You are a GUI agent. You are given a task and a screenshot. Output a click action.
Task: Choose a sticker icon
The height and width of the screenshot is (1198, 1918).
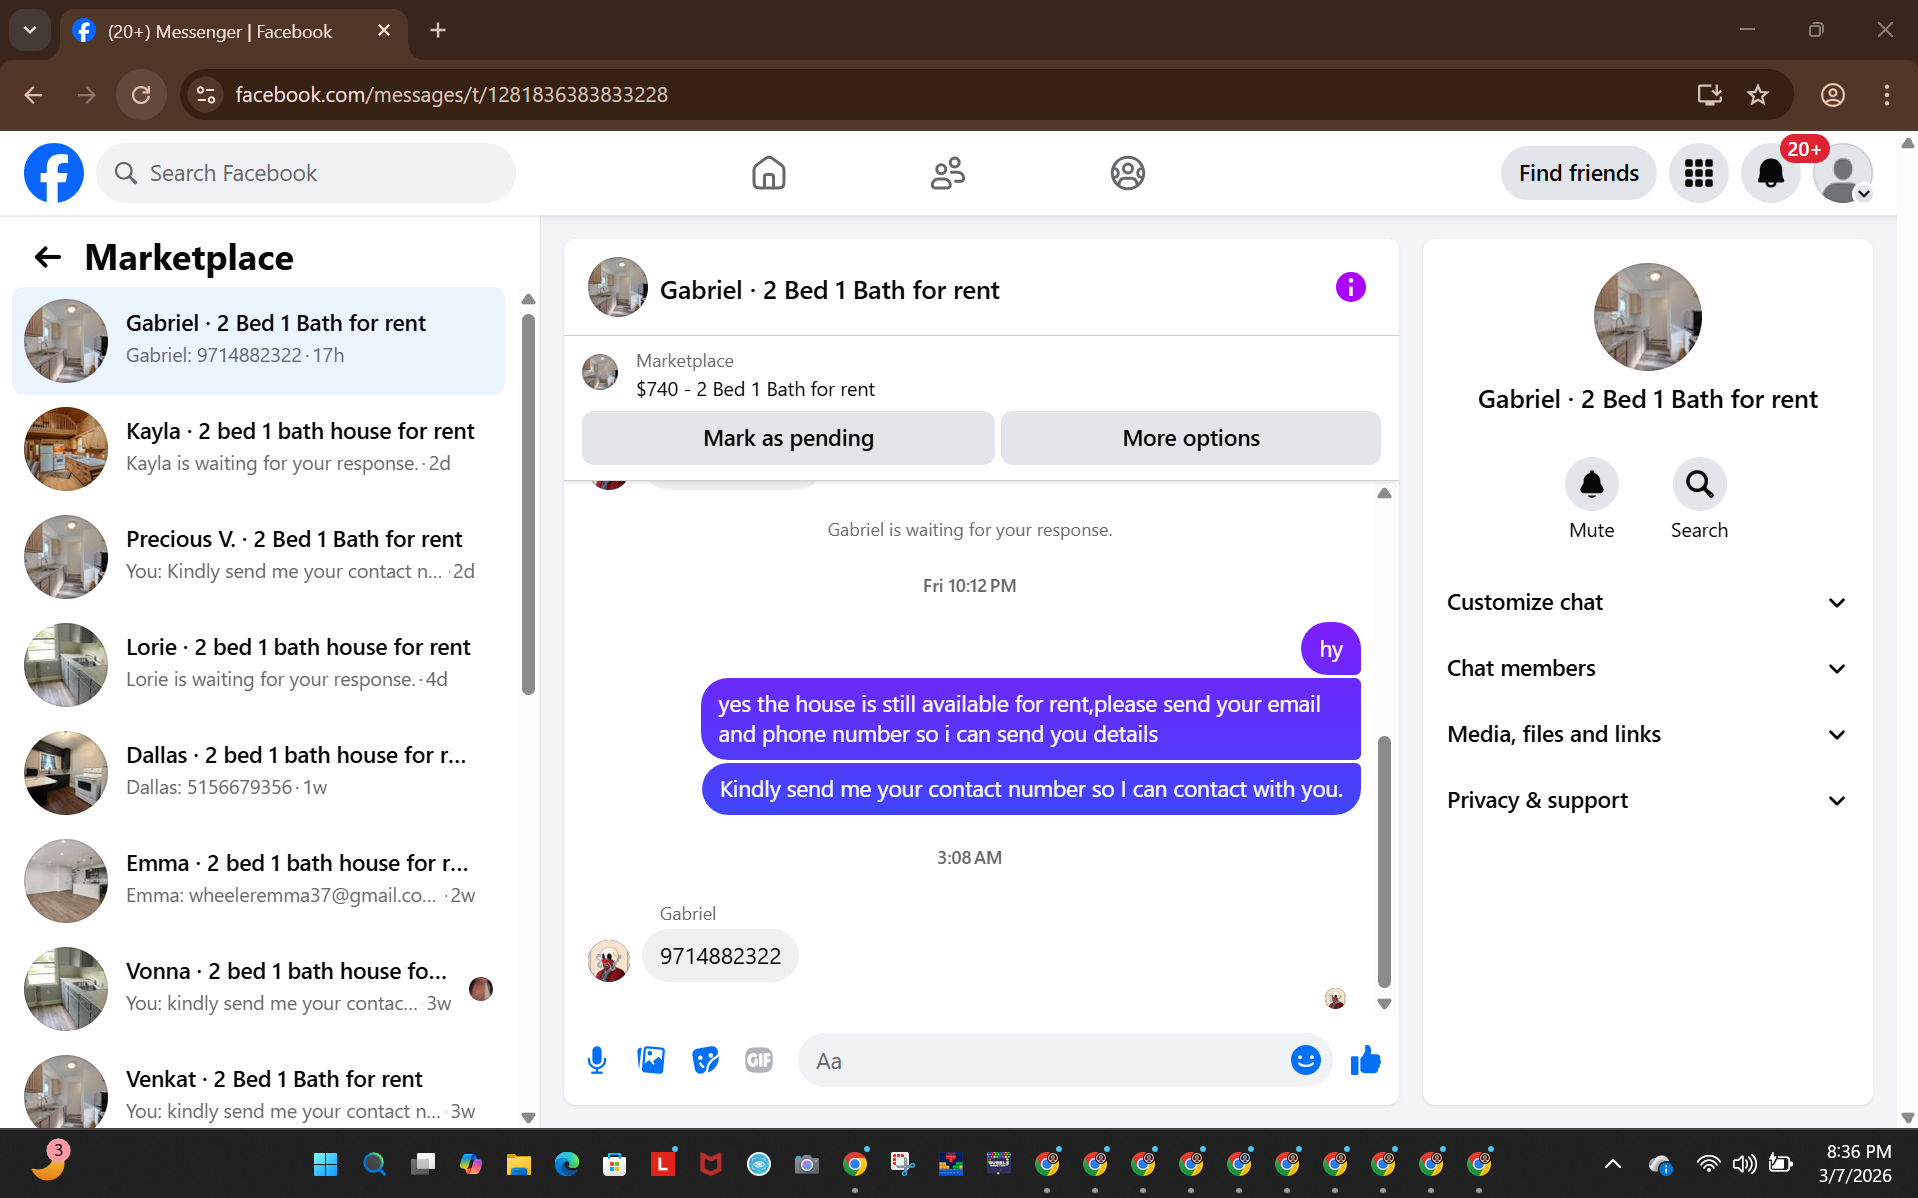coord(705,1060)
